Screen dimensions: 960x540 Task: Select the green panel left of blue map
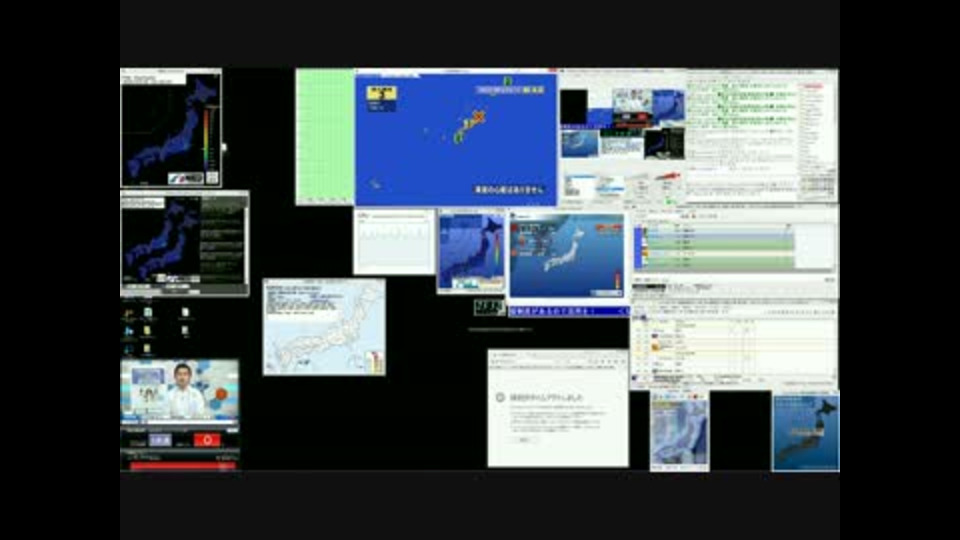325,137
